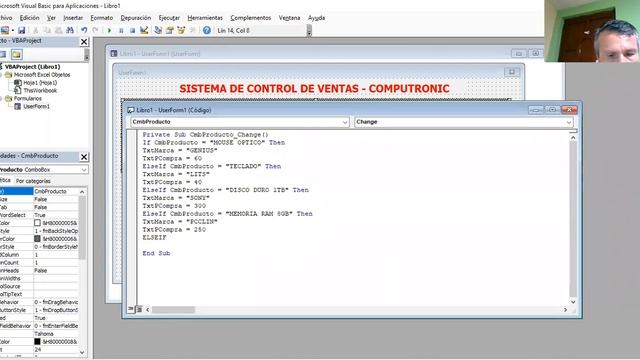Viewport: 640px width, 360px height.
Task: Click the SISTEMA DE CONTROL DE VENTAS label
Action: click(314, 89)
